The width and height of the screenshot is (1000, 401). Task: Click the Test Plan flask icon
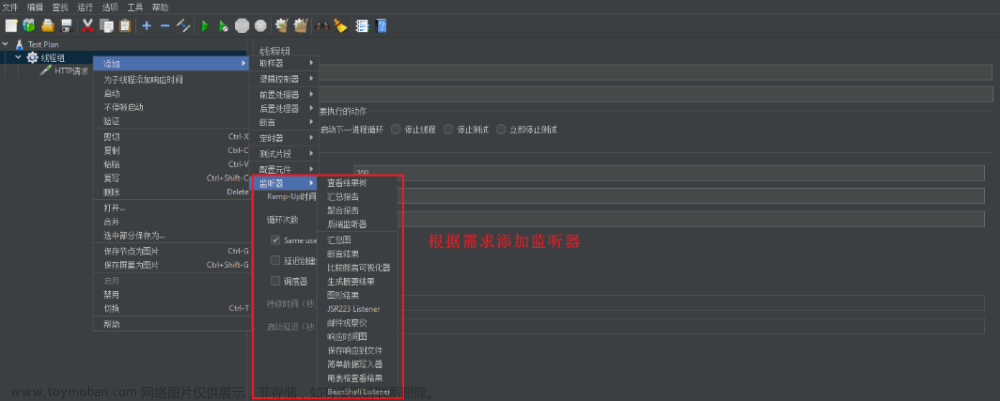coord(19,45)
